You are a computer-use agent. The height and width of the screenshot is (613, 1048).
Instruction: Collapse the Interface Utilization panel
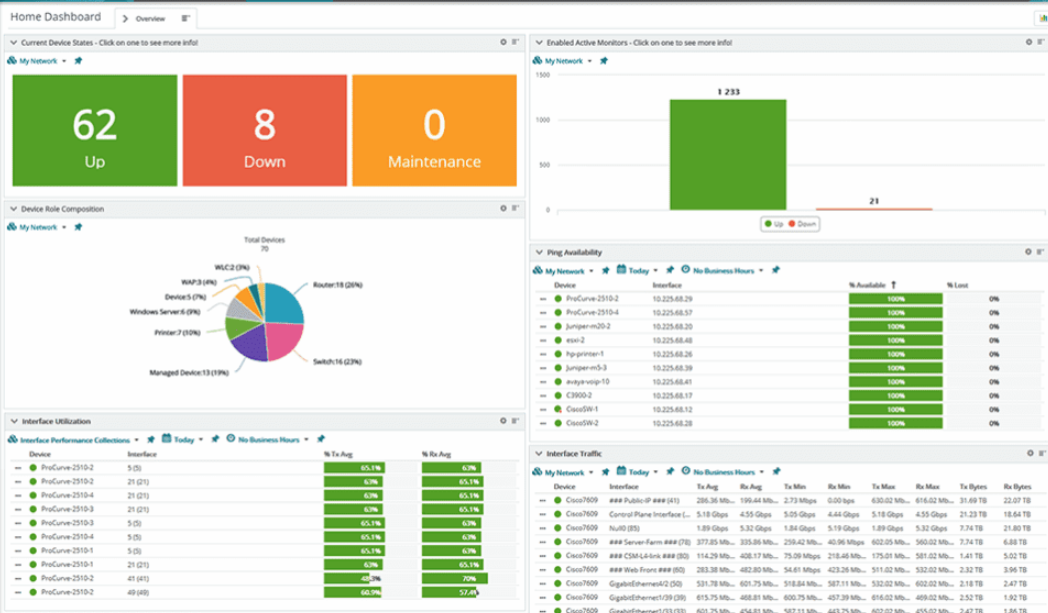[13, 422]
